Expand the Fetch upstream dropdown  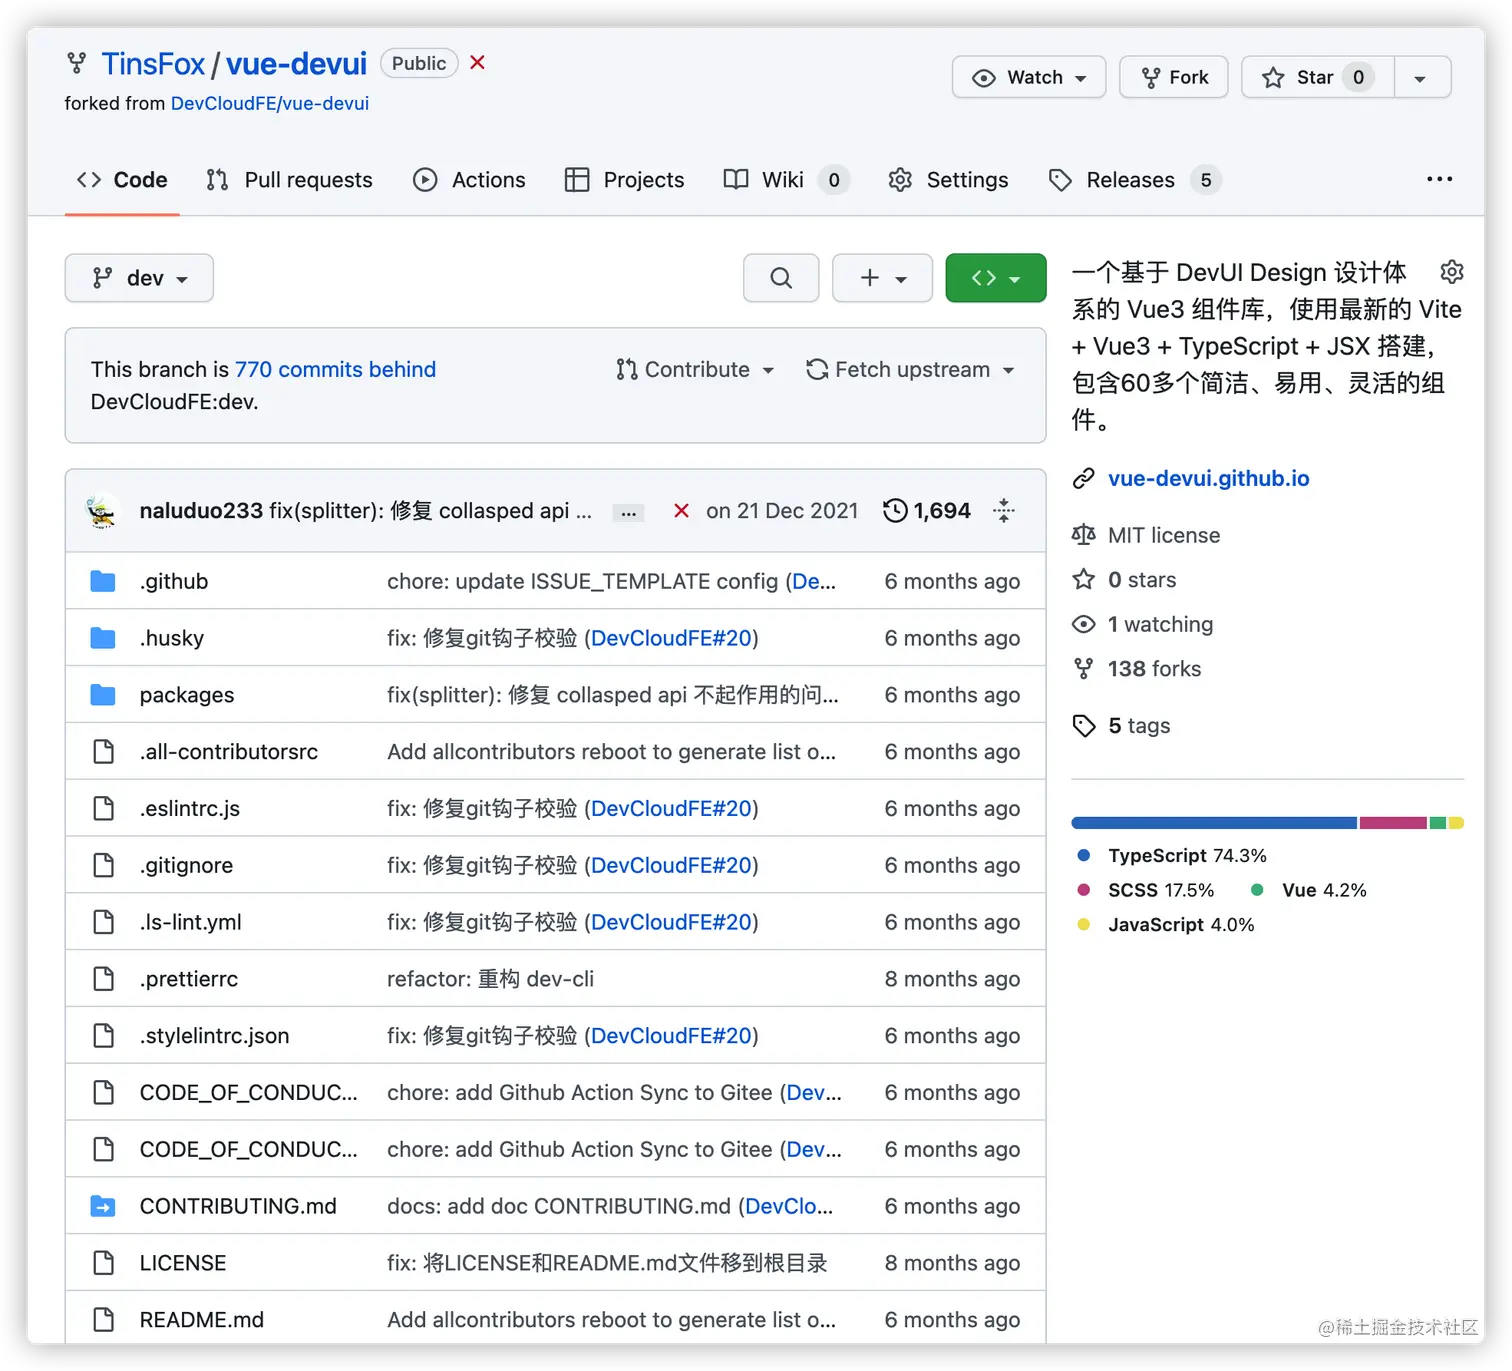tap(910, 370)
